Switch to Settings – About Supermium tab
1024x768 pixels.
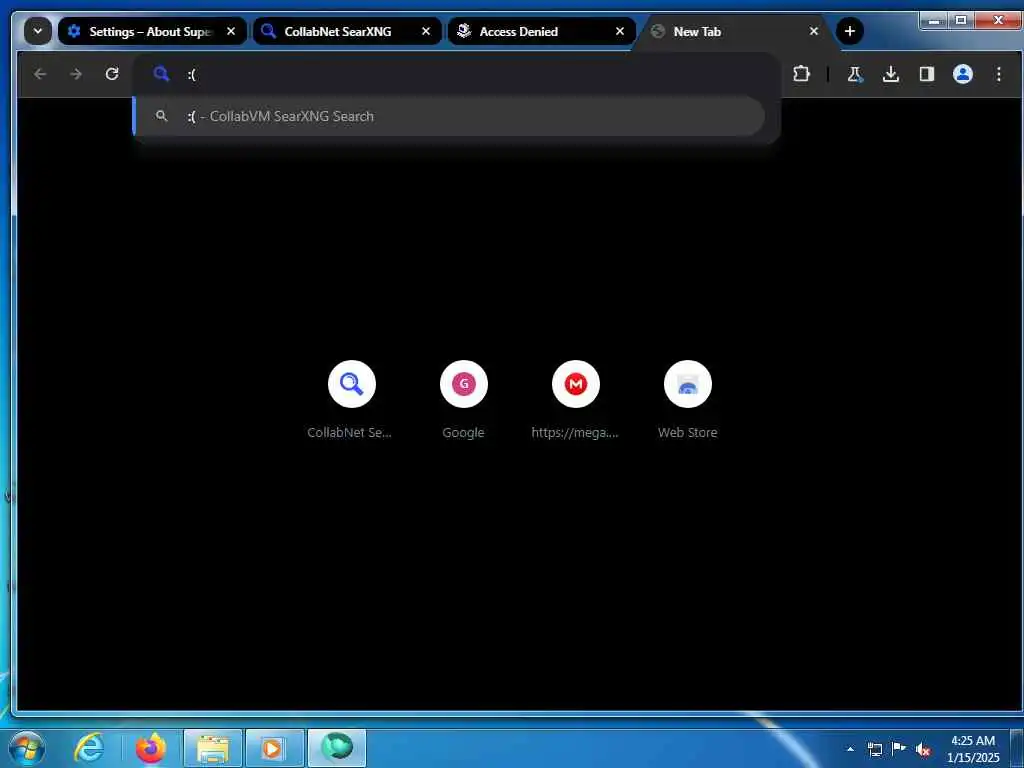pyautogui.click(x=152, y=31)
